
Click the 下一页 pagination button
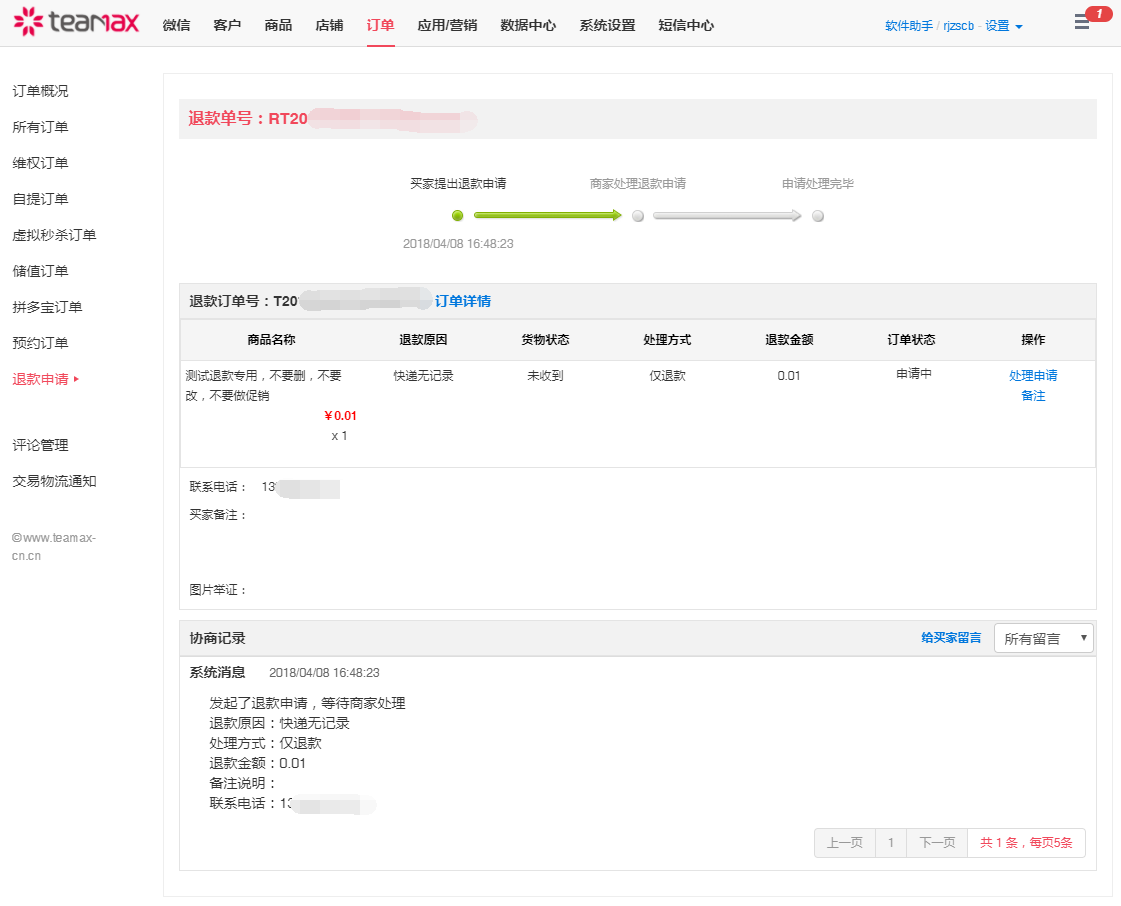pos(937,843)
